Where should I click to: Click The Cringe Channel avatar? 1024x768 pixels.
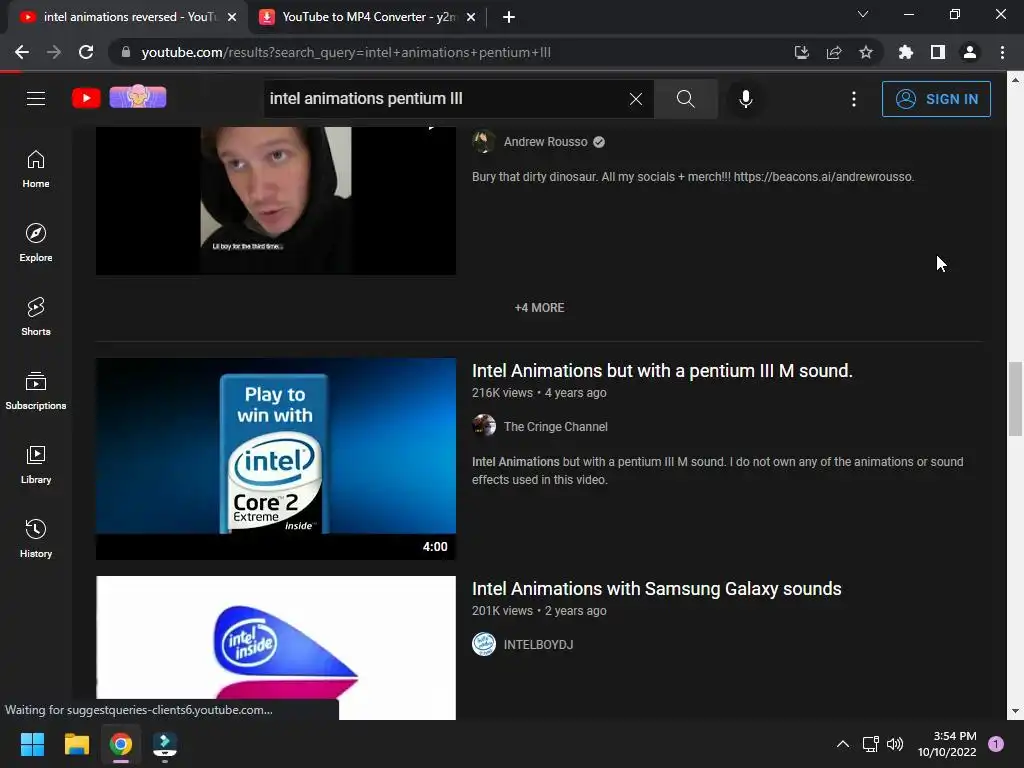[484, 426]
